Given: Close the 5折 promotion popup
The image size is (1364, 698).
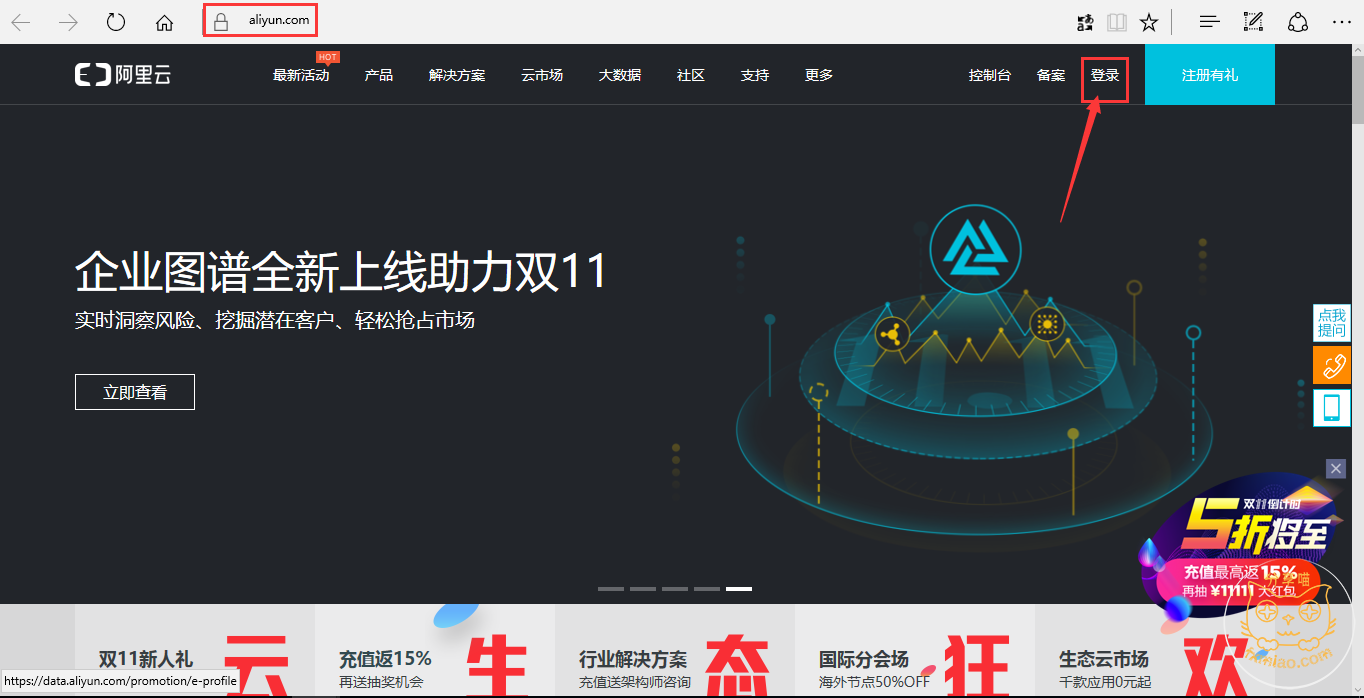Looking at the screenshot, I should [x=1336, y=468].
